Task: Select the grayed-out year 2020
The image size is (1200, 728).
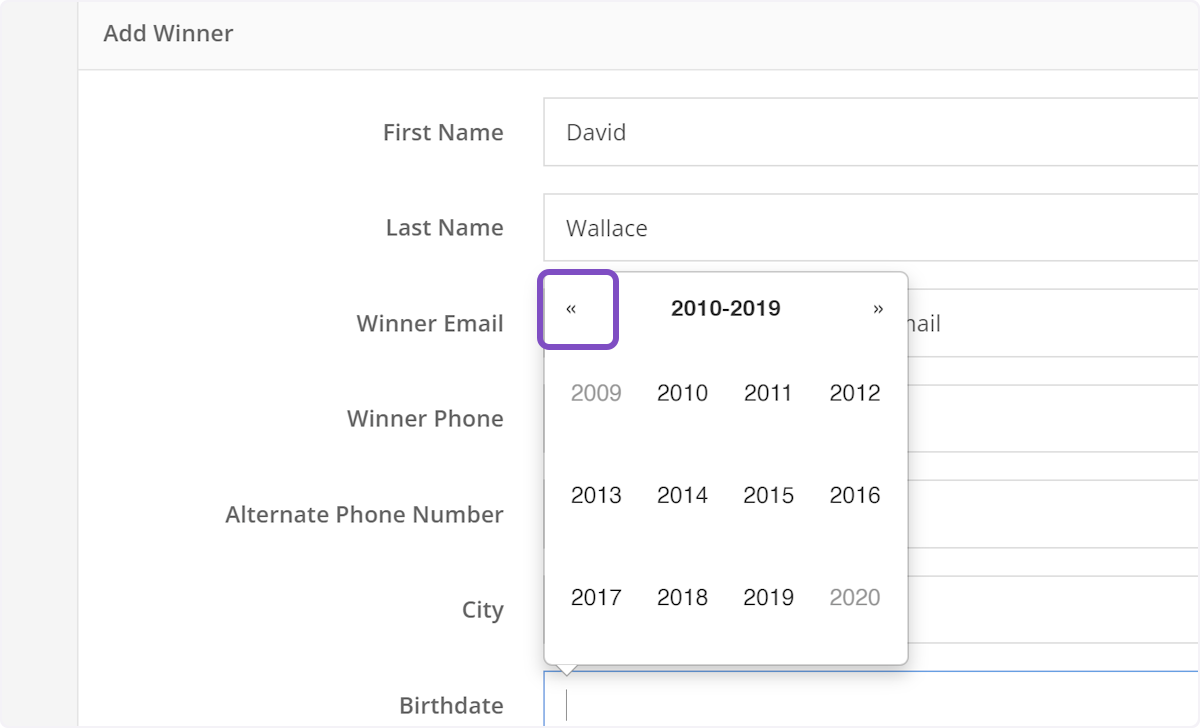Action: point(854,597)
